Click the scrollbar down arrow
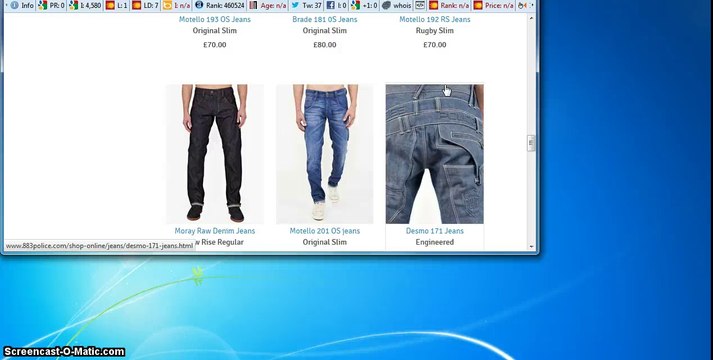This screenshot has width=713, height=360. pyautogui.click(x=531, y=246)
